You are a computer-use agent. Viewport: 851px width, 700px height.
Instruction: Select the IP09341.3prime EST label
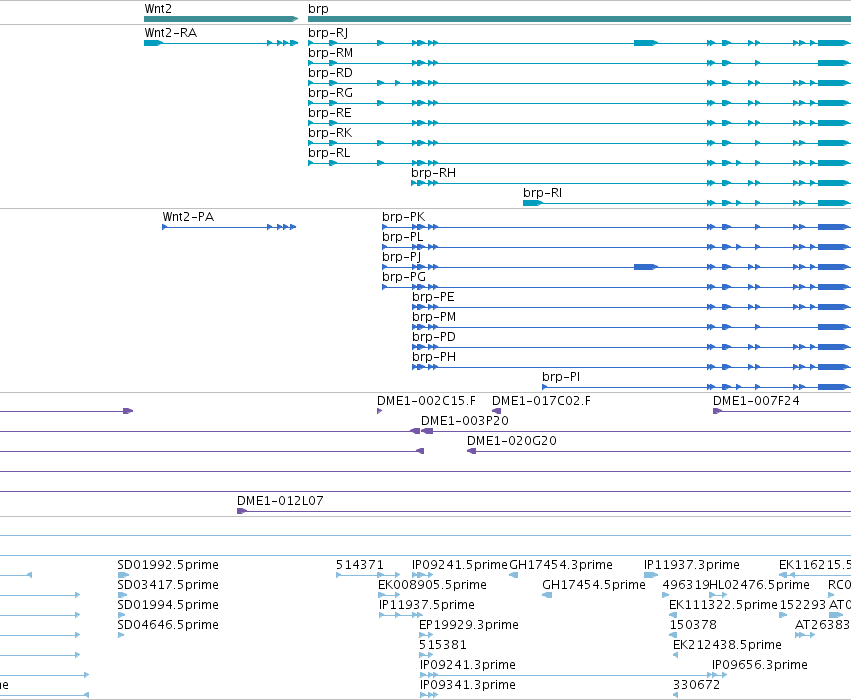(x=467, y=686)
